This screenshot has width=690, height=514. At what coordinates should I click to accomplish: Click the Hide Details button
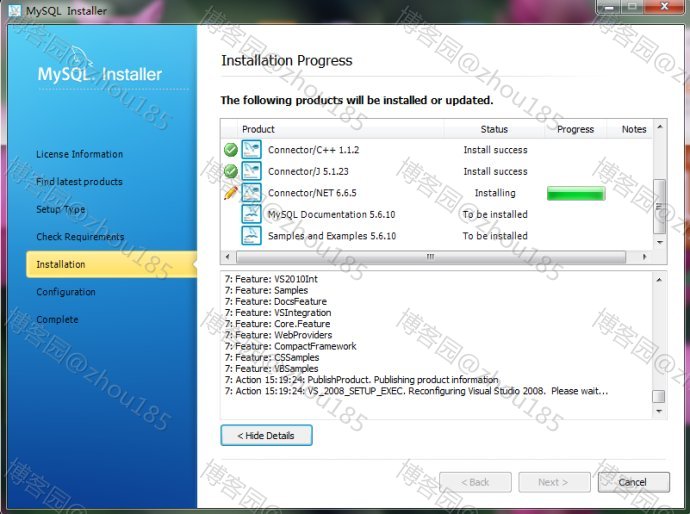click(266, 435)
